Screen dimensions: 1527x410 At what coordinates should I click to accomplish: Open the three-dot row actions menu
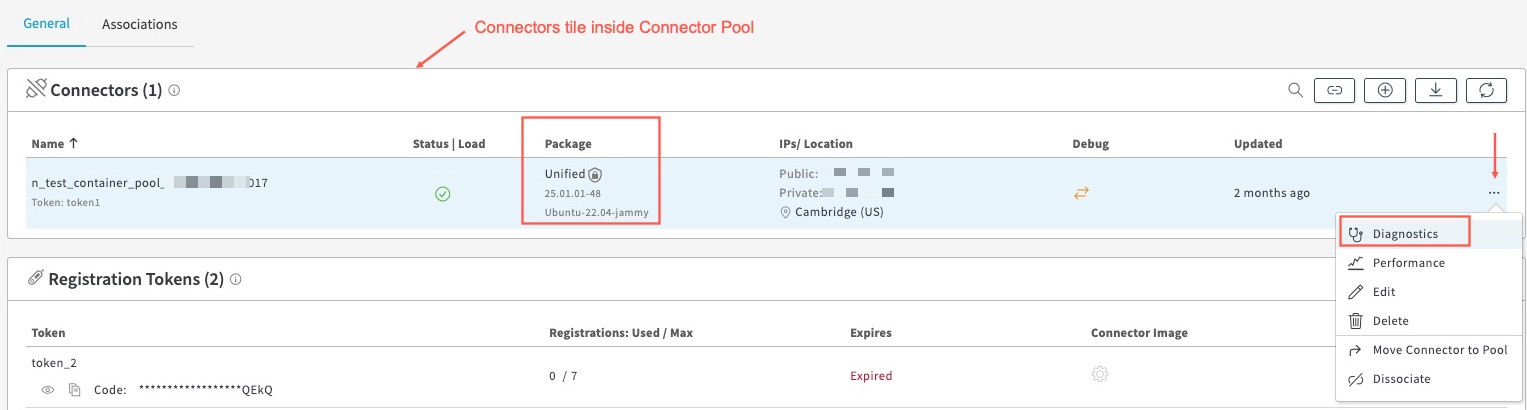[1493, 192]
